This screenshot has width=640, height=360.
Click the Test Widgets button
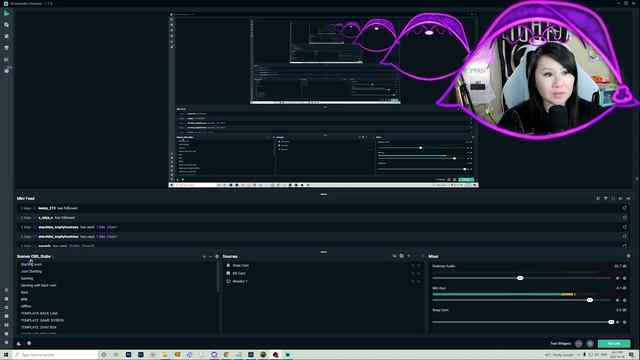pos(560,344)
